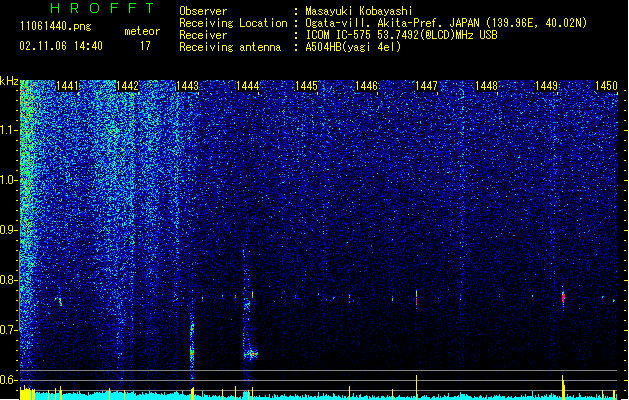Image resolution: width=629 pixels, height=400 pixels.
Task: Click the 1.1 kHz axis label
Action: tap(9, 130)
